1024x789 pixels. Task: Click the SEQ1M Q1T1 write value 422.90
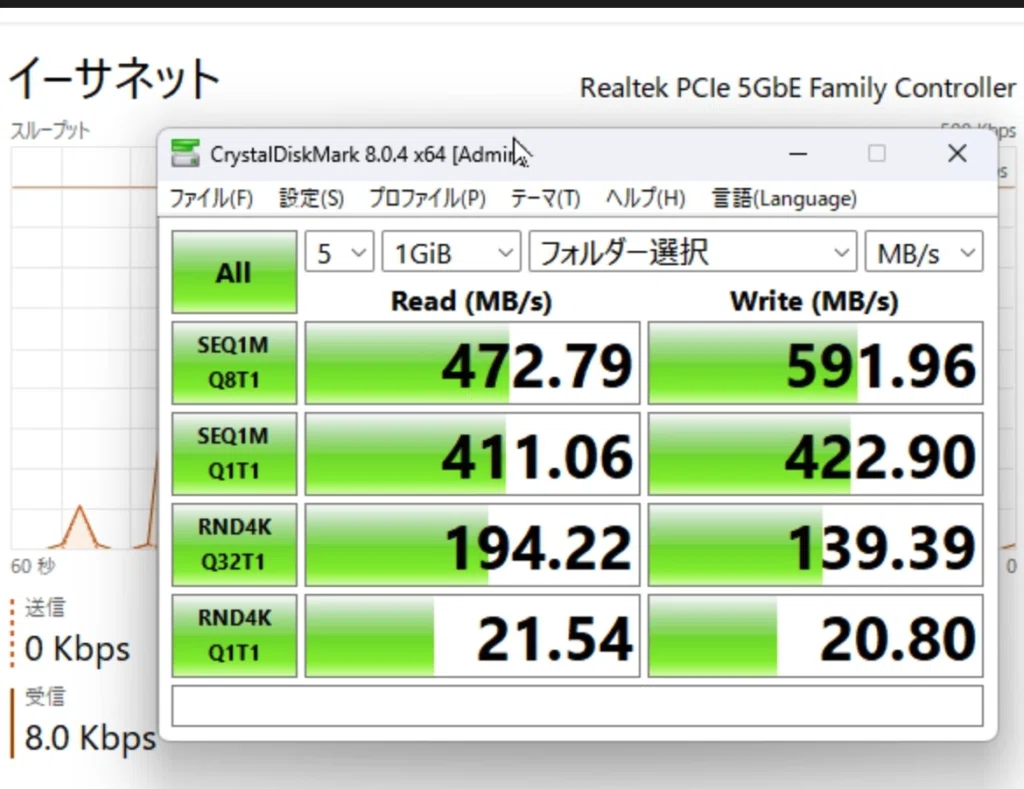(815, 454)
